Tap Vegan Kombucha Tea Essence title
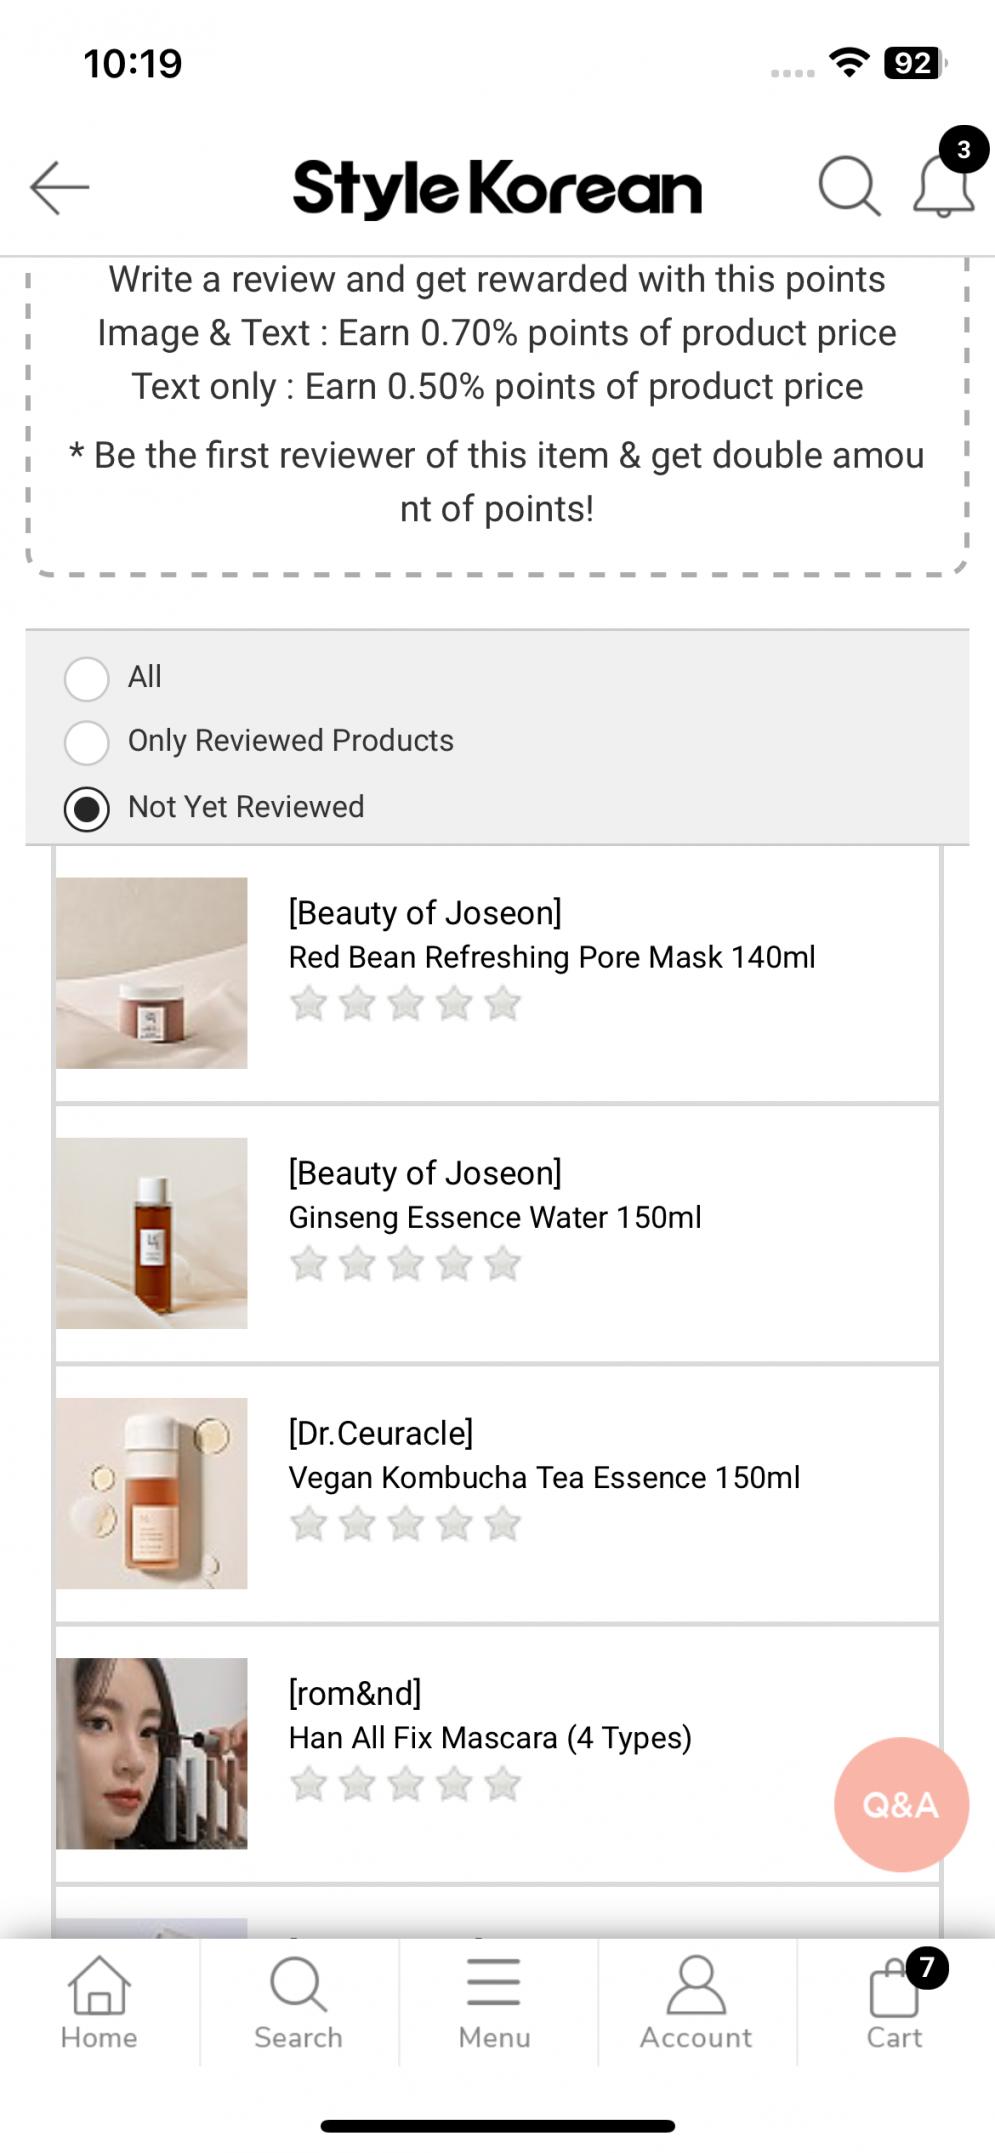 pyautogui.click(x=544, y=1478)
